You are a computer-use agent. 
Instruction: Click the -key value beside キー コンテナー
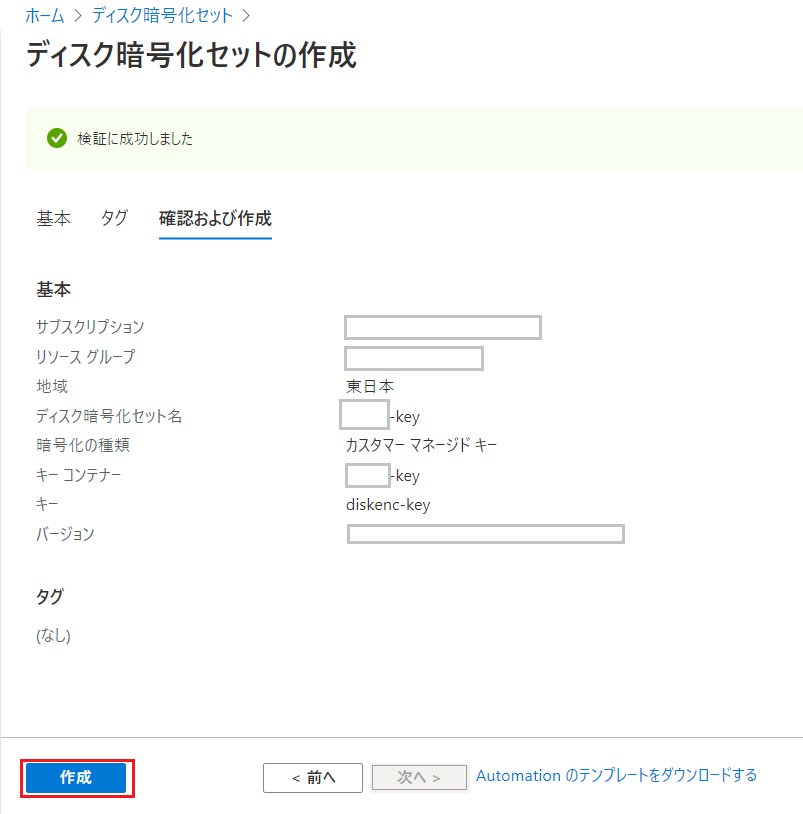coord(405,476)
